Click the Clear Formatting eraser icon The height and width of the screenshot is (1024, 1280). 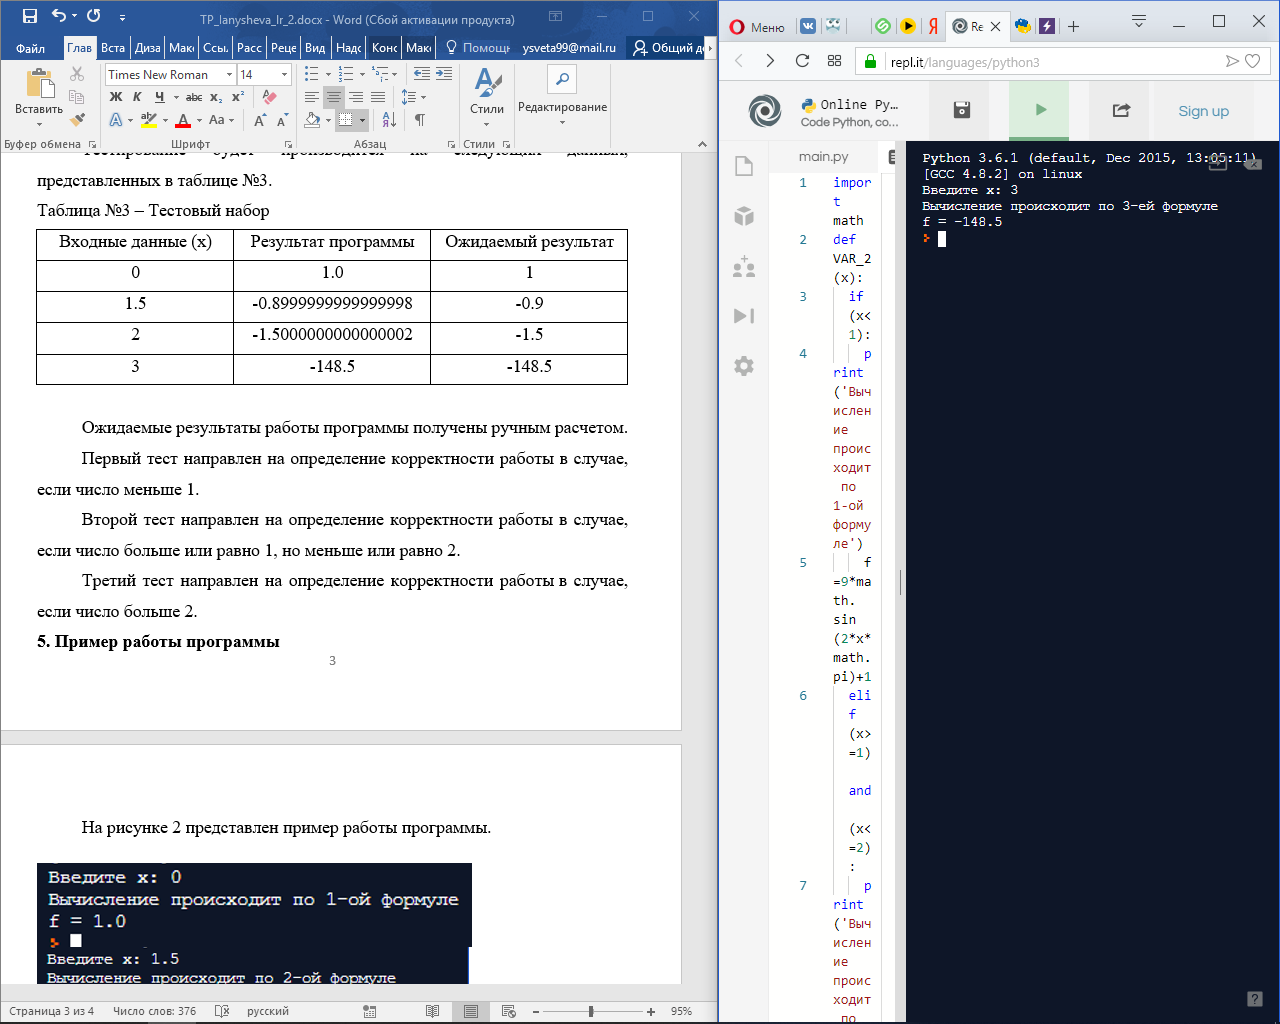pos(269,97)
